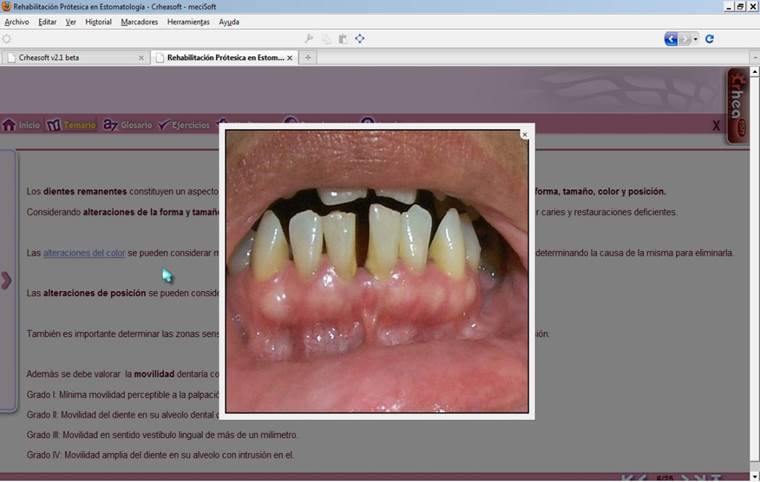Click the wrench tool icon in toolbar
The image size is (760, 482).
[309, 39]
